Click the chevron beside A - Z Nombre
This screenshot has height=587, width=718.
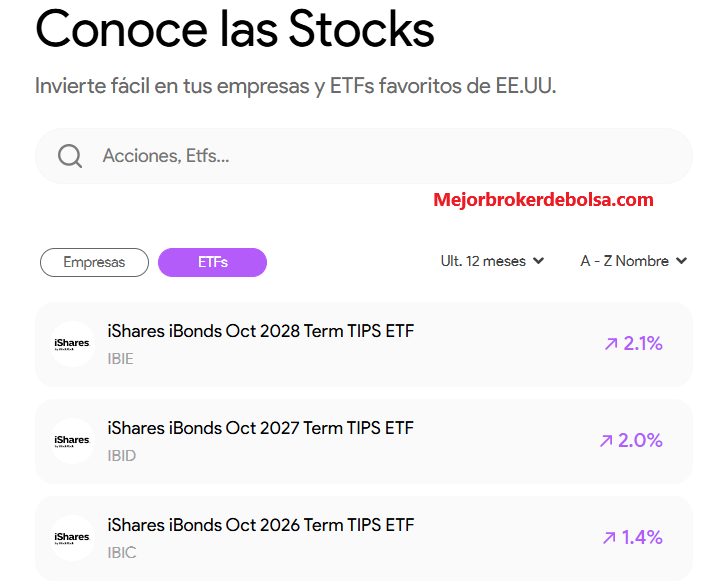pos(682,261)
